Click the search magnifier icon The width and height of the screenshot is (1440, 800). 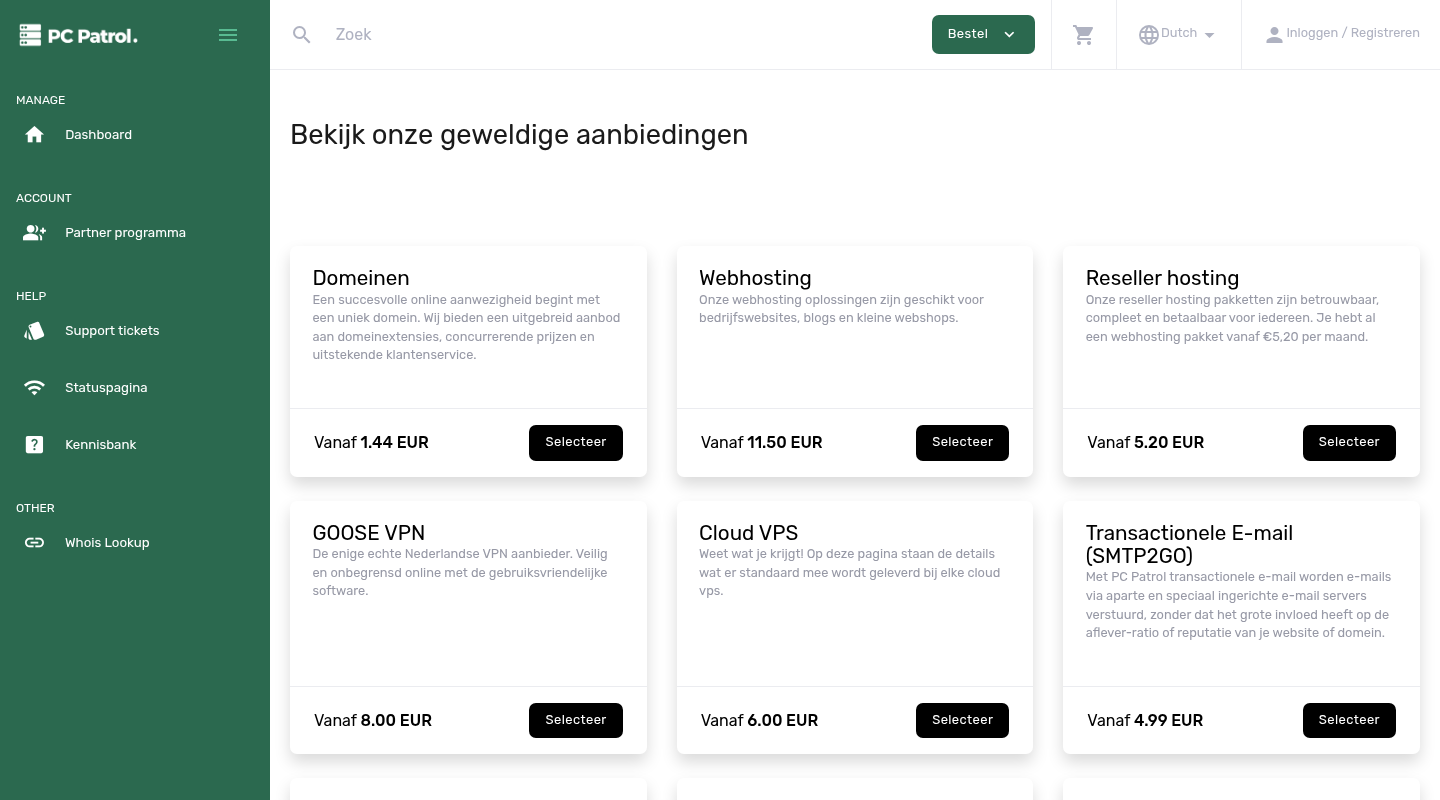point(302,34)
